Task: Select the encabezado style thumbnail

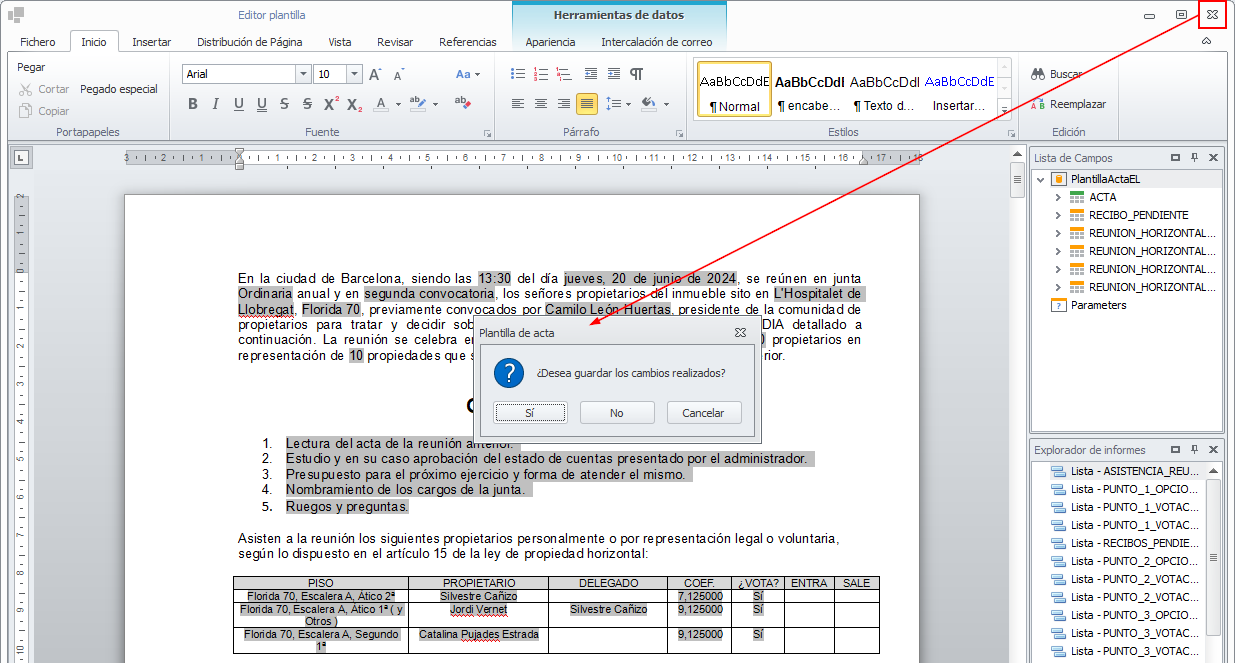Action: tap(810, 91)
